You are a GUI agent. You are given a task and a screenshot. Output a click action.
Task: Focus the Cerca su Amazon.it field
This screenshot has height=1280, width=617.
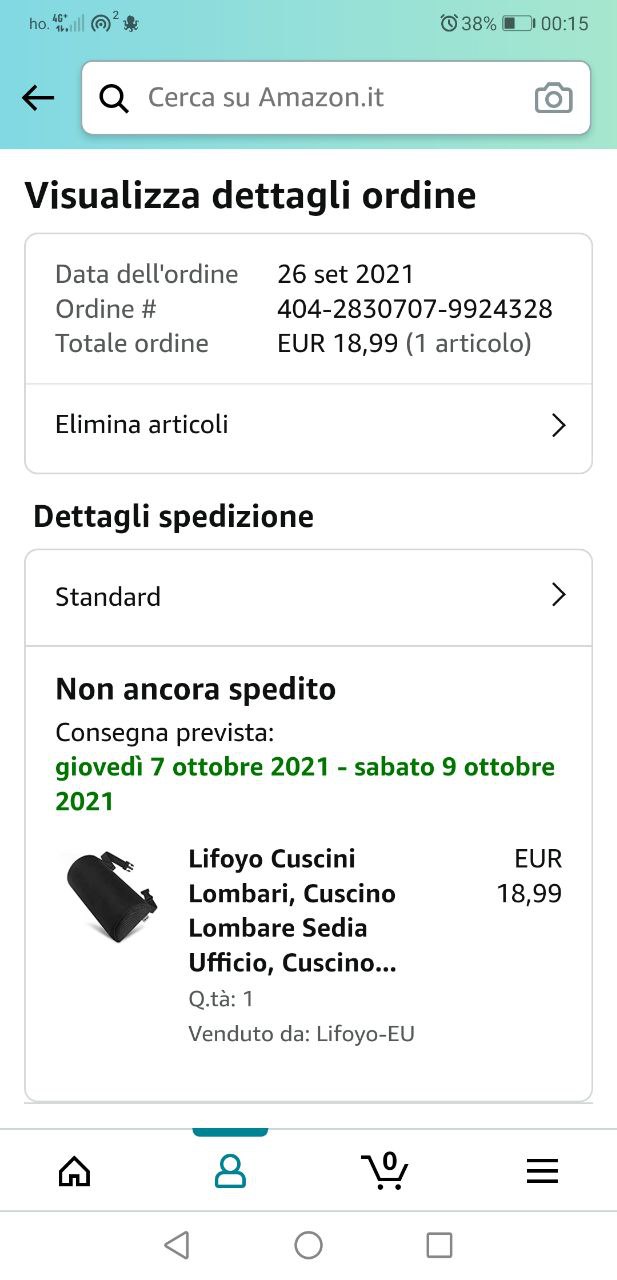pos(320,98)
